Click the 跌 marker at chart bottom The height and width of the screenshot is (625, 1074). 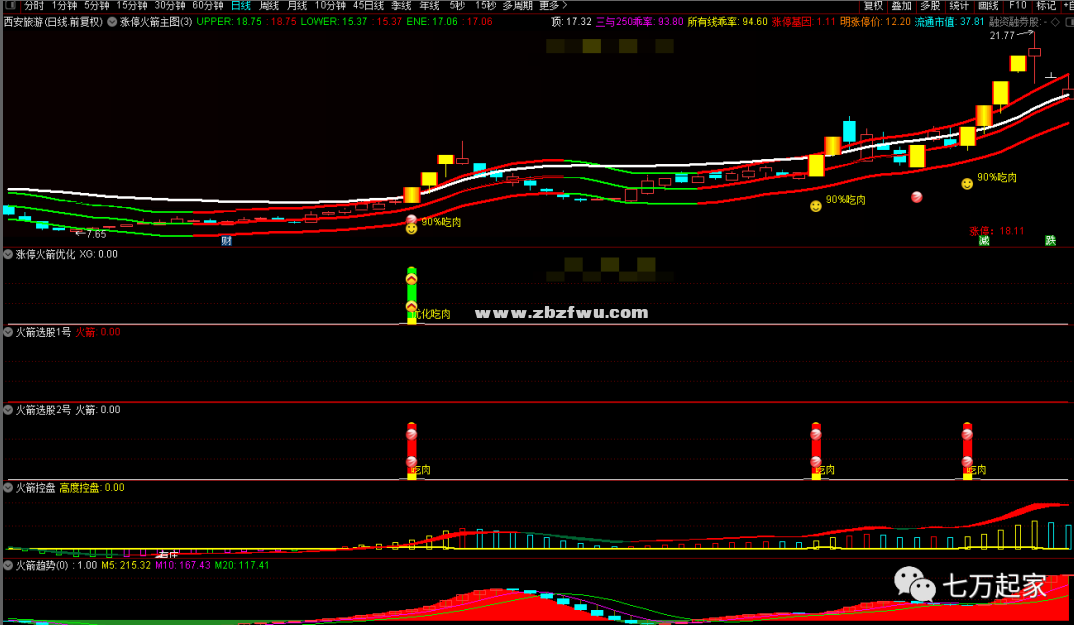1050,241
